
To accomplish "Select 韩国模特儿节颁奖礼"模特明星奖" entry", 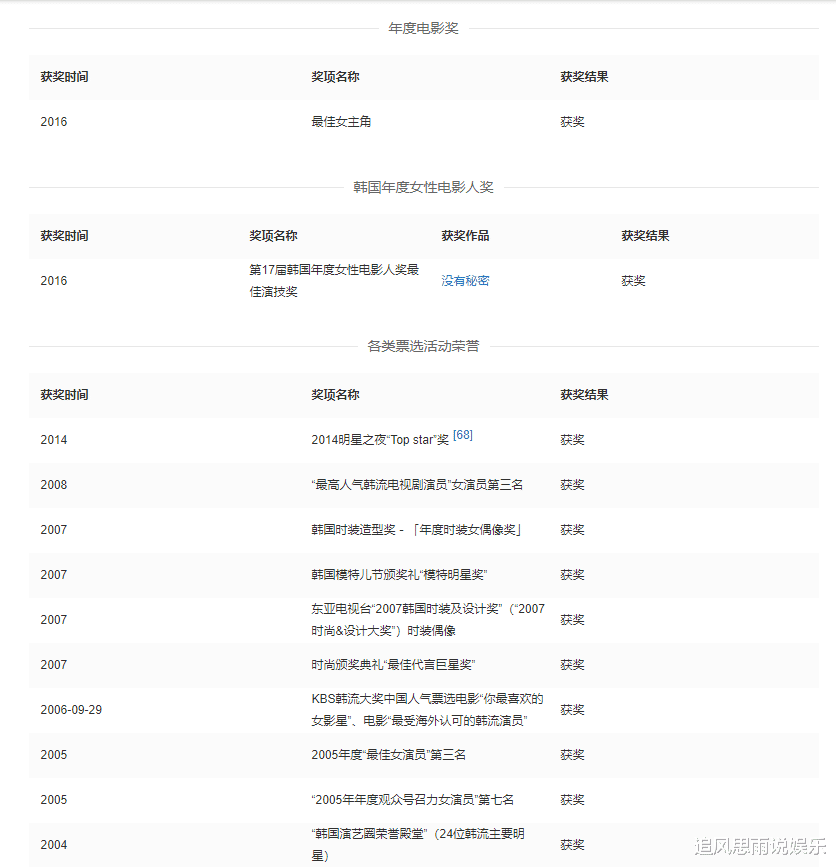I will (399, 575).
